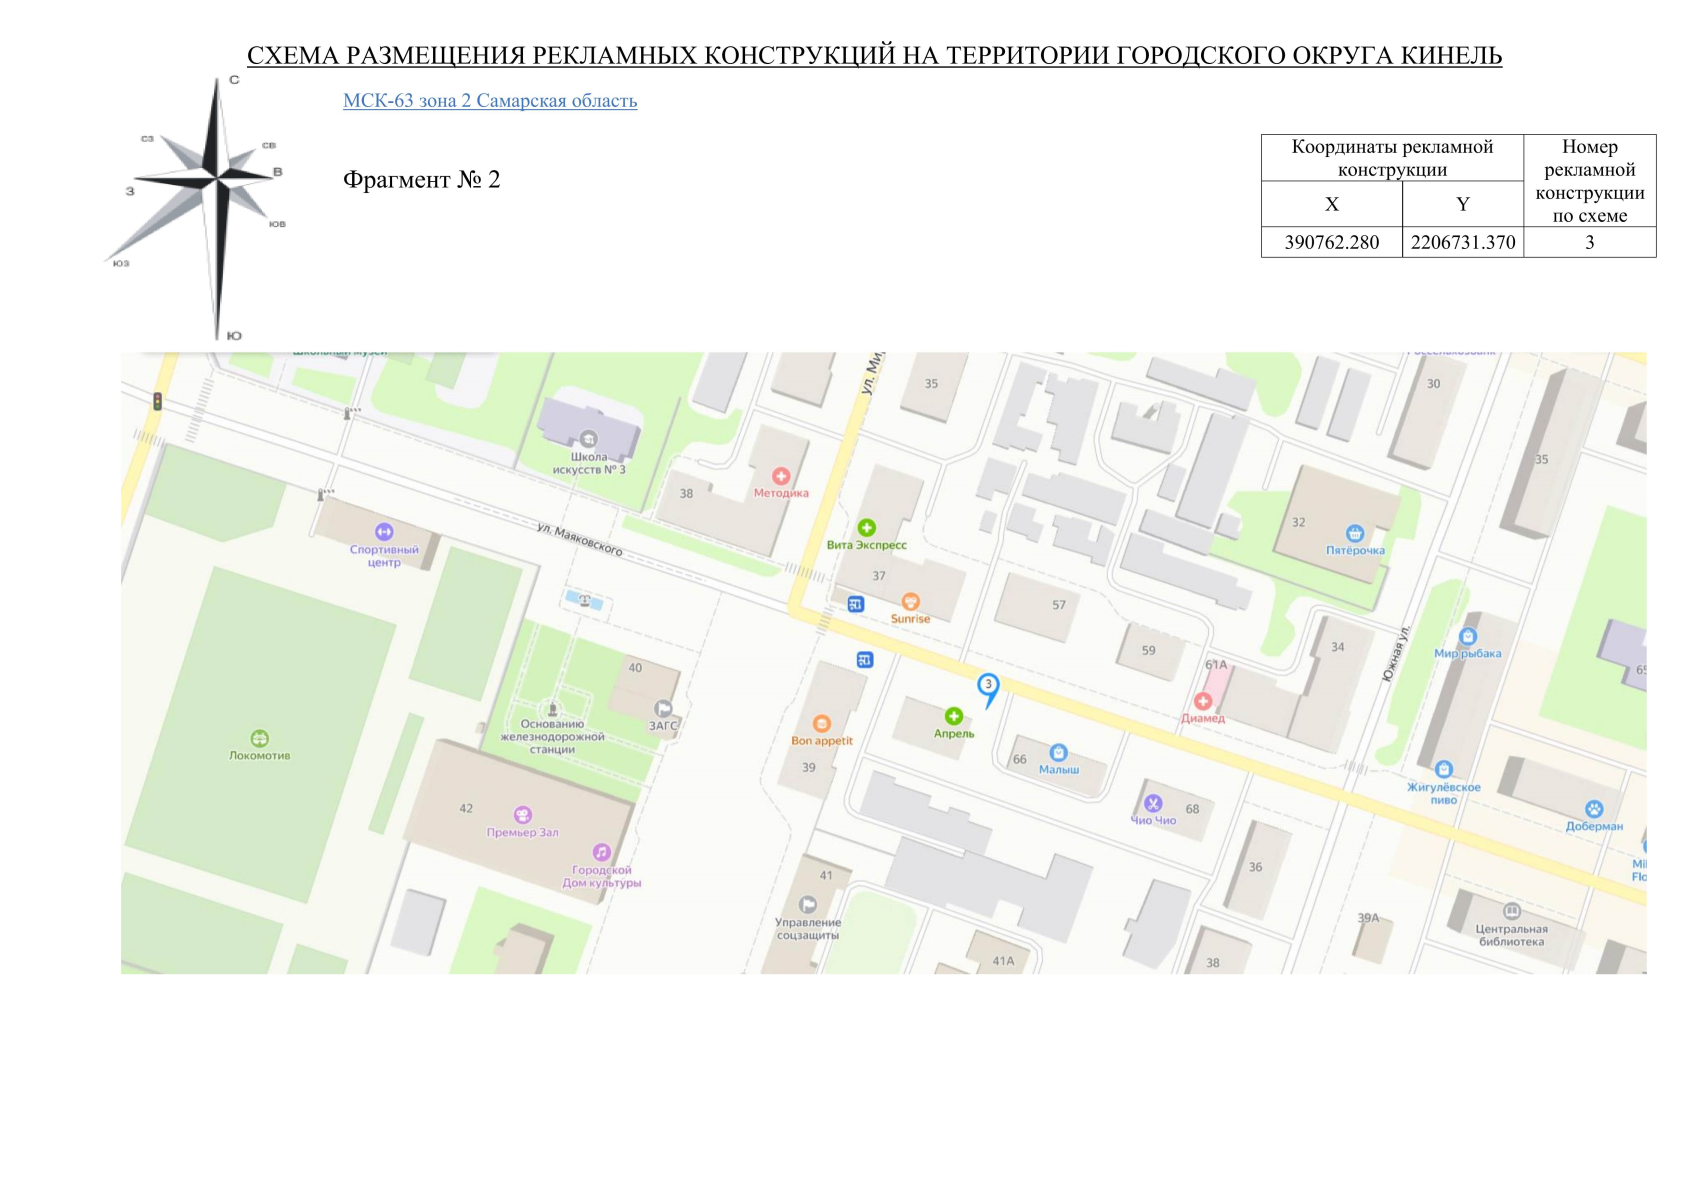Image resolution: width=1697 pixels, height=1200 pixels.
Task: Click the ЗАГС flag icon
Action: coord(663,709)
